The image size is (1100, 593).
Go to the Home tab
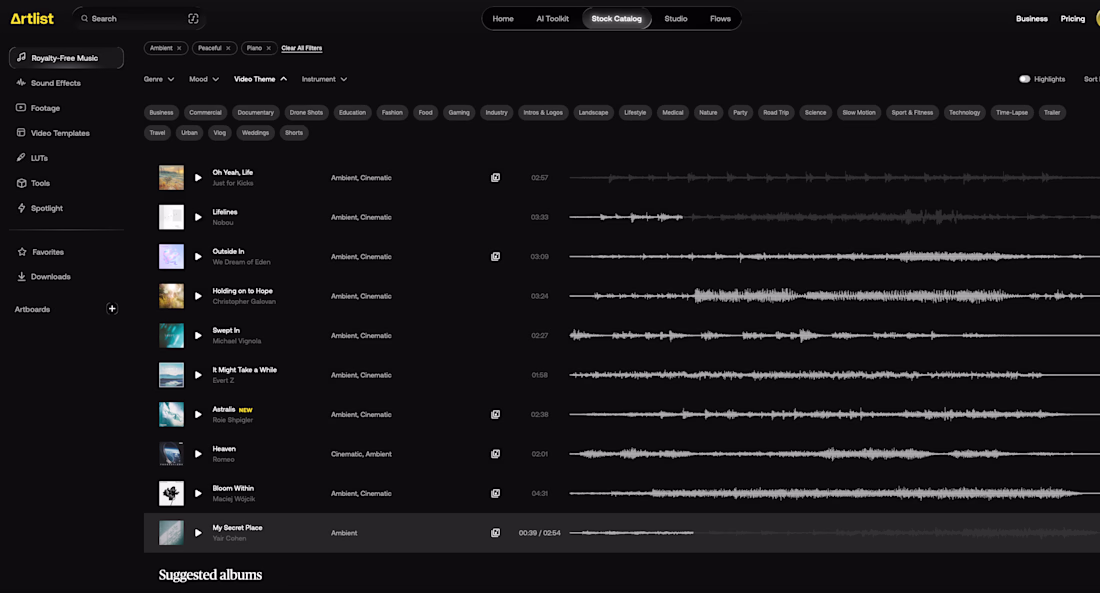(503, 19)
